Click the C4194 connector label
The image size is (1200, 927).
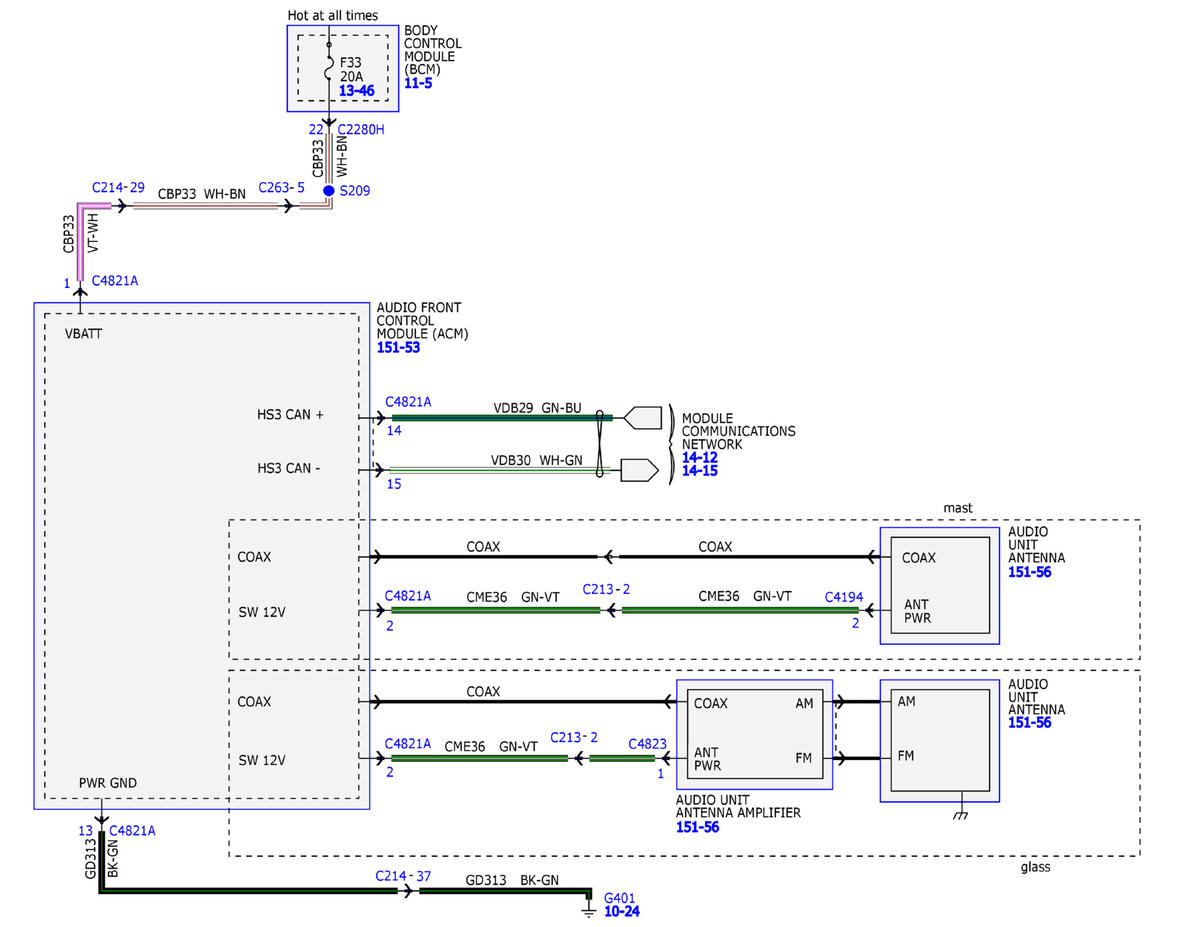(842, 596)
